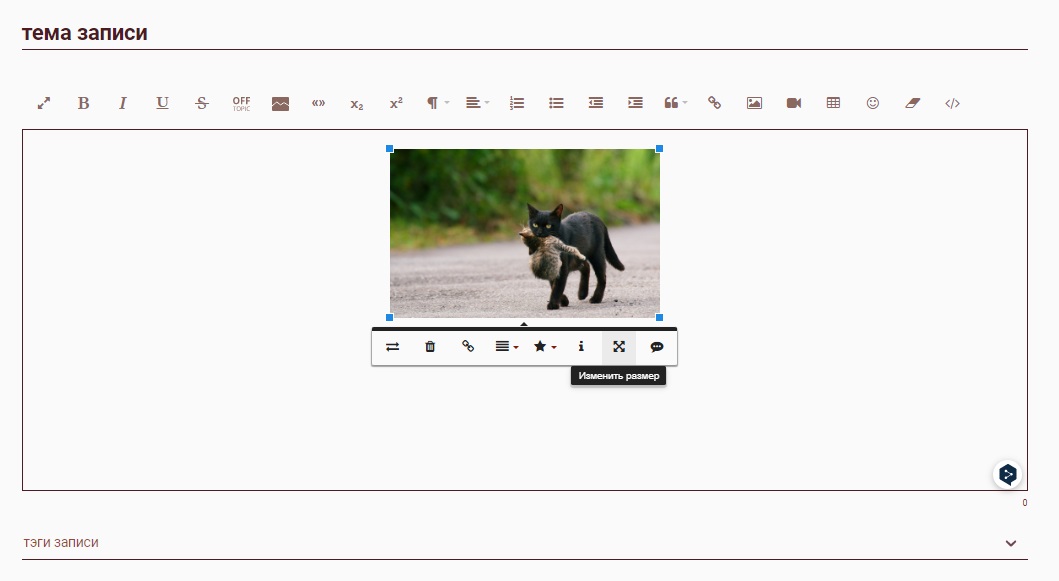Insert table from toolbar
1059x581 pixels.
click(x=833, y=103)
